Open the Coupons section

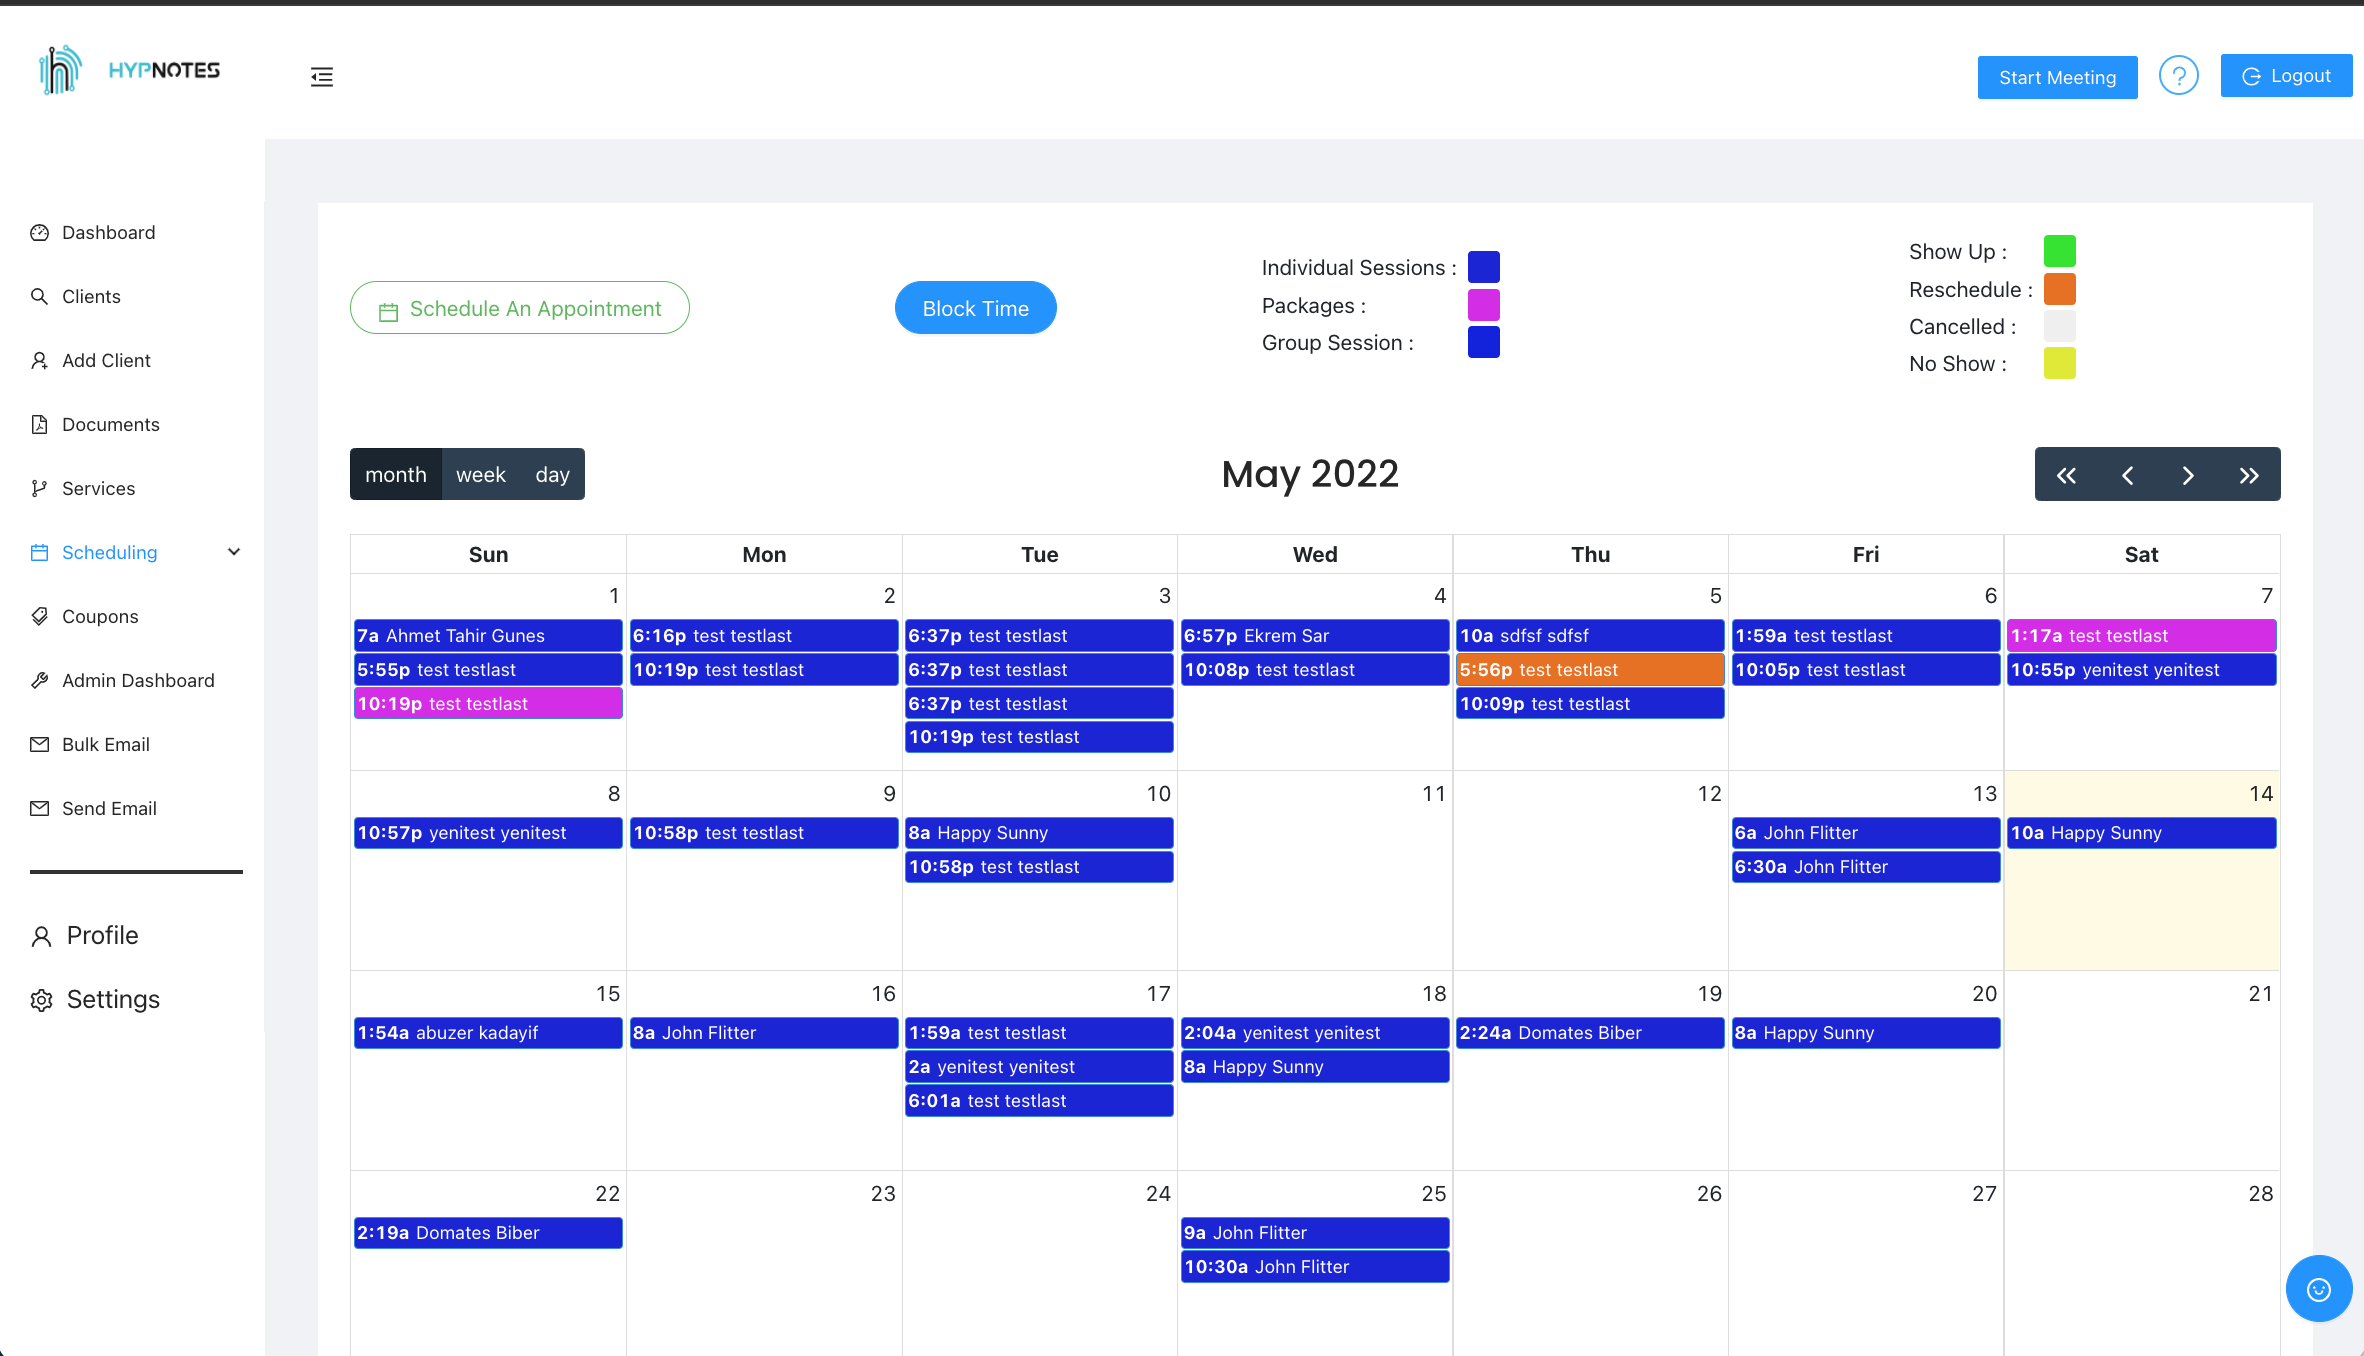[101, 616]
